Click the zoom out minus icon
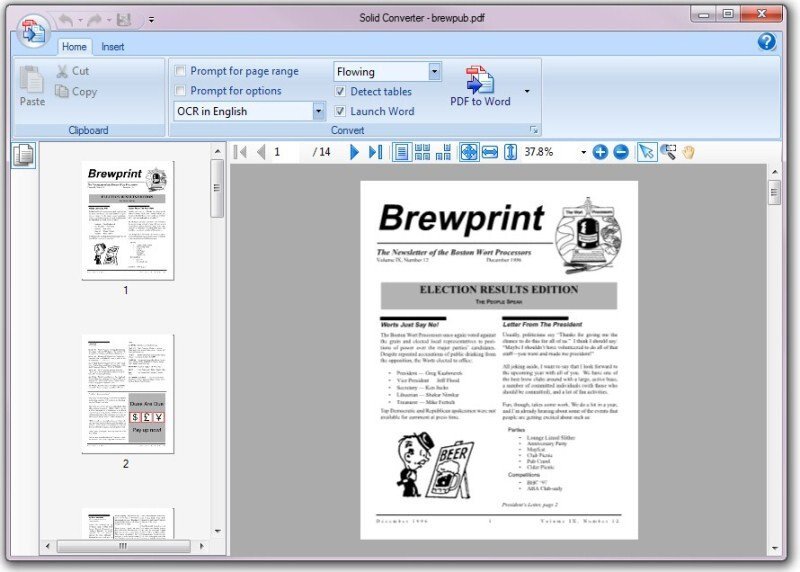This screenshot has width=800, height=572. pos(620,152)
